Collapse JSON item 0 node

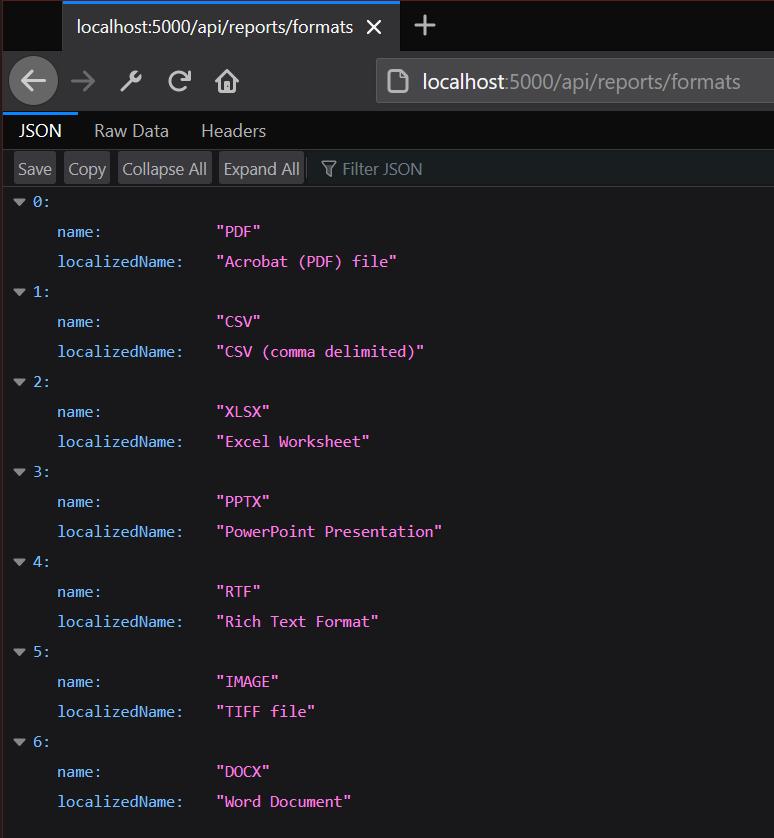point(19,202)
